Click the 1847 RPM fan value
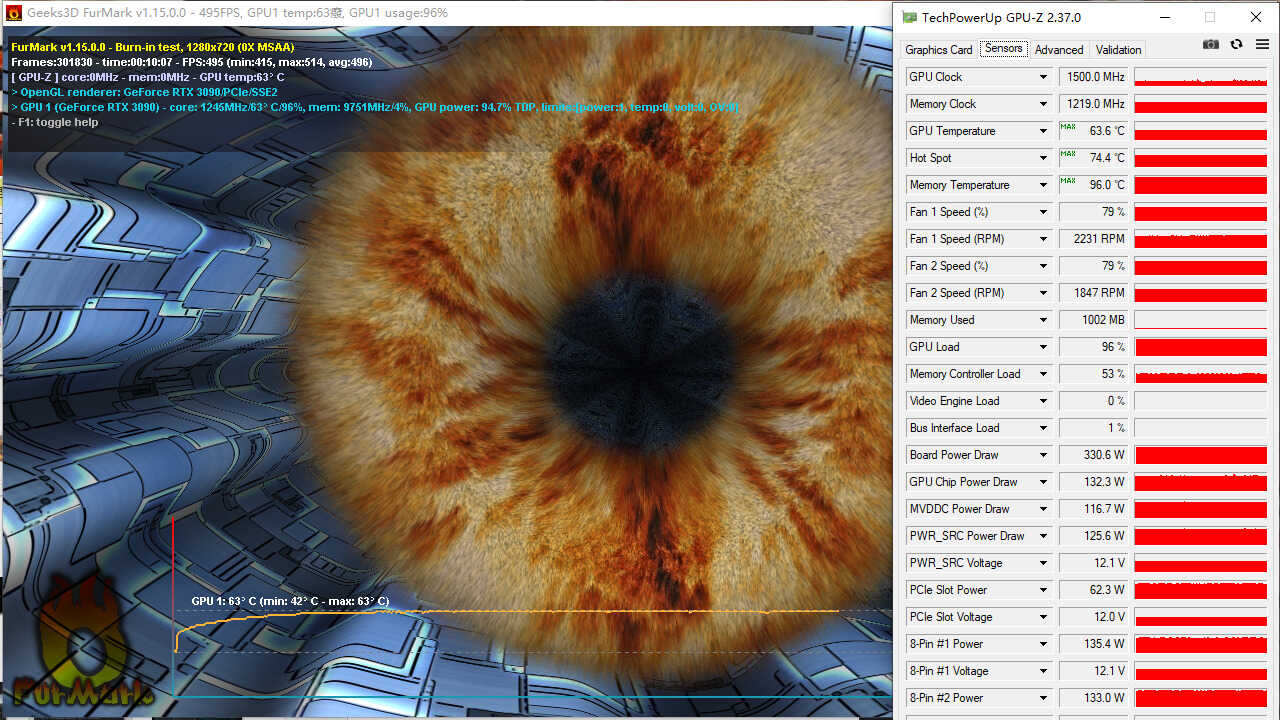1280x720 pixels. (1094, 293)
